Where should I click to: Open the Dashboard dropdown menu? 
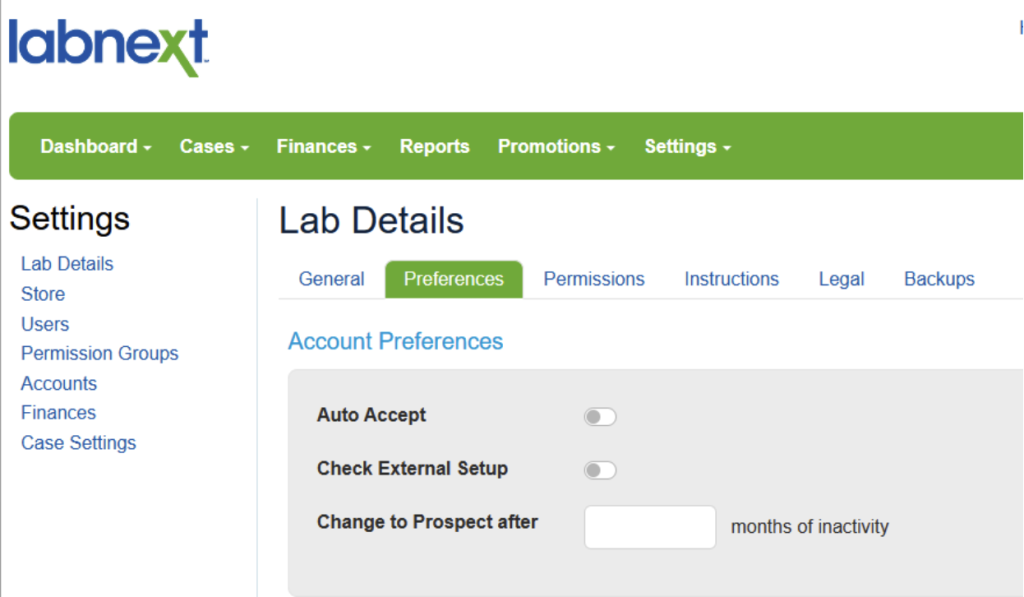pos(96,146)
